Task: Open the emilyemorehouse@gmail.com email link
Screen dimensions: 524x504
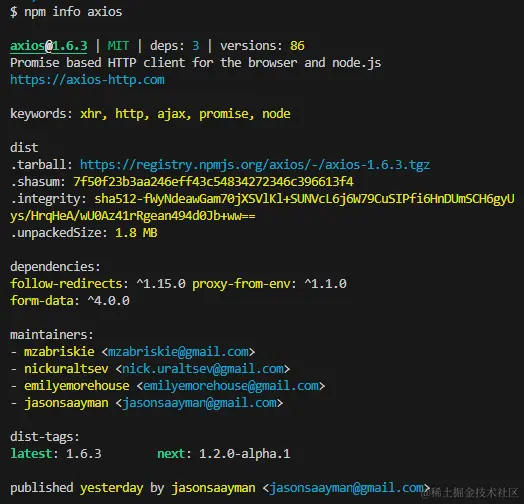Action: (231, 386)
